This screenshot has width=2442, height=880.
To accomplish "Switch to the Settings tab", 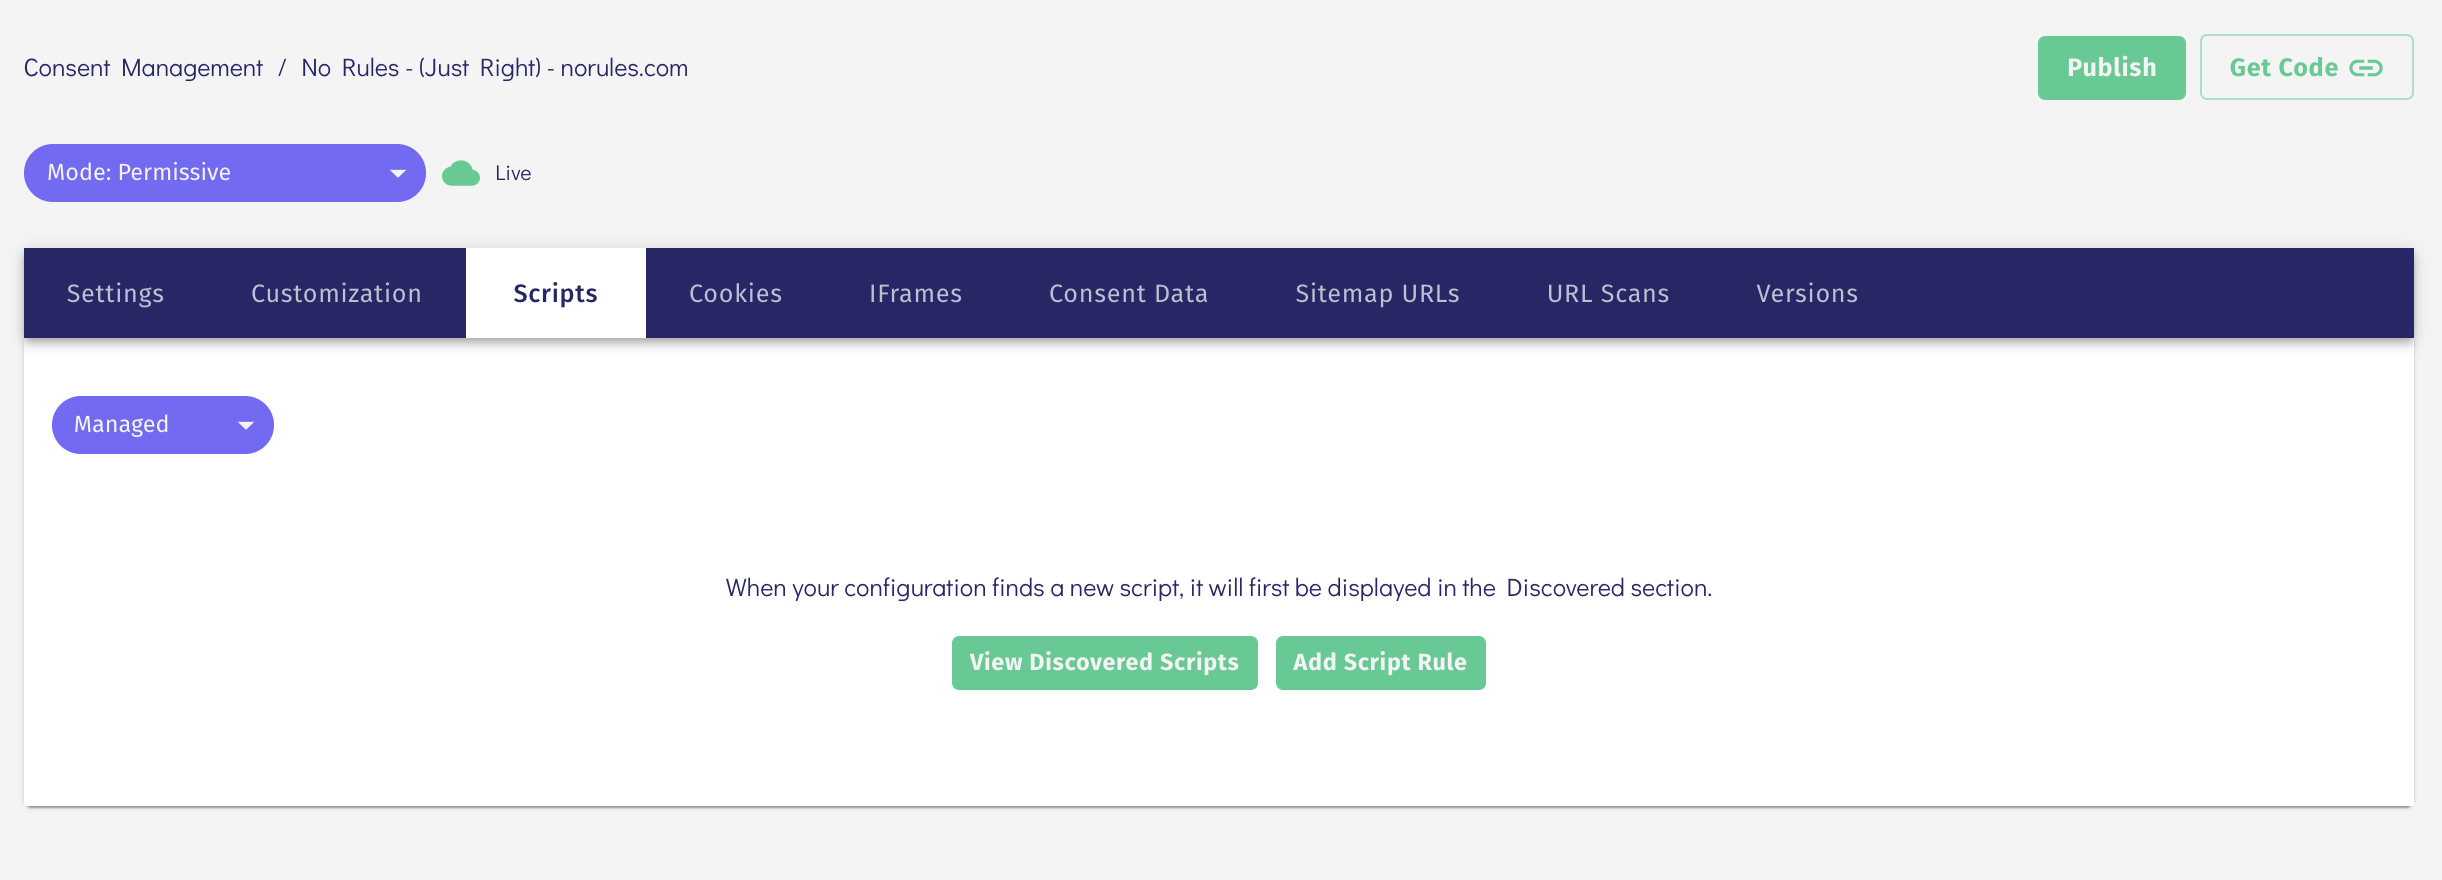I will point(115,293).
